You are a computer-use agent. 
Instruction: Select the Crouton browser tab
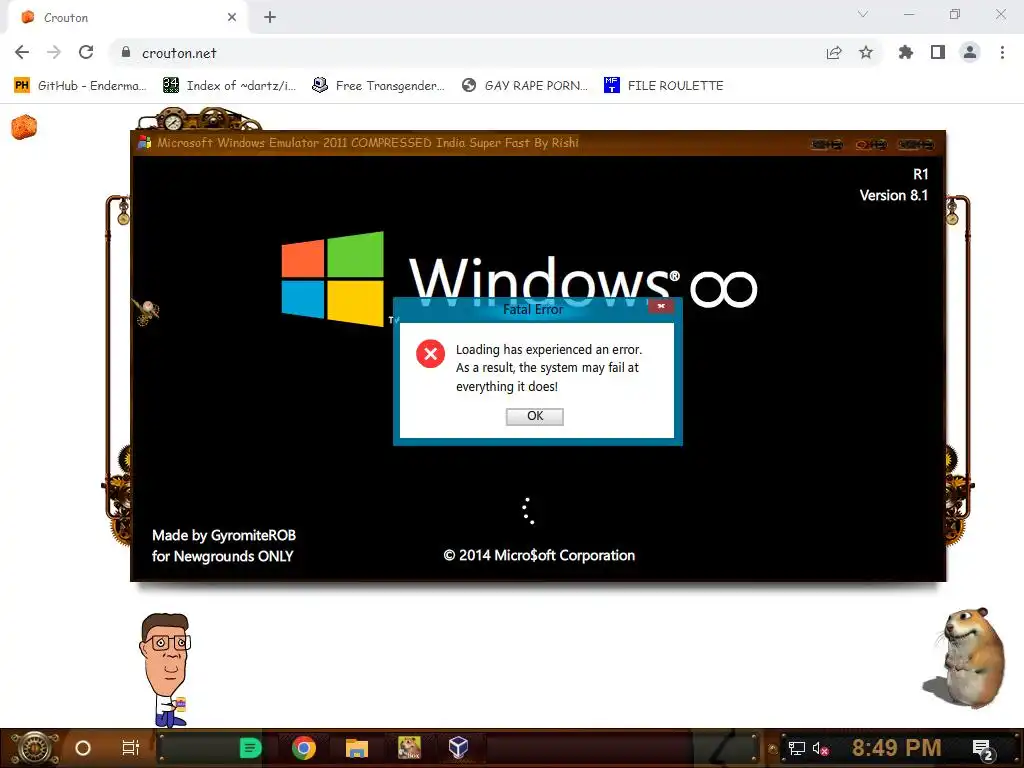click(127, 18)
